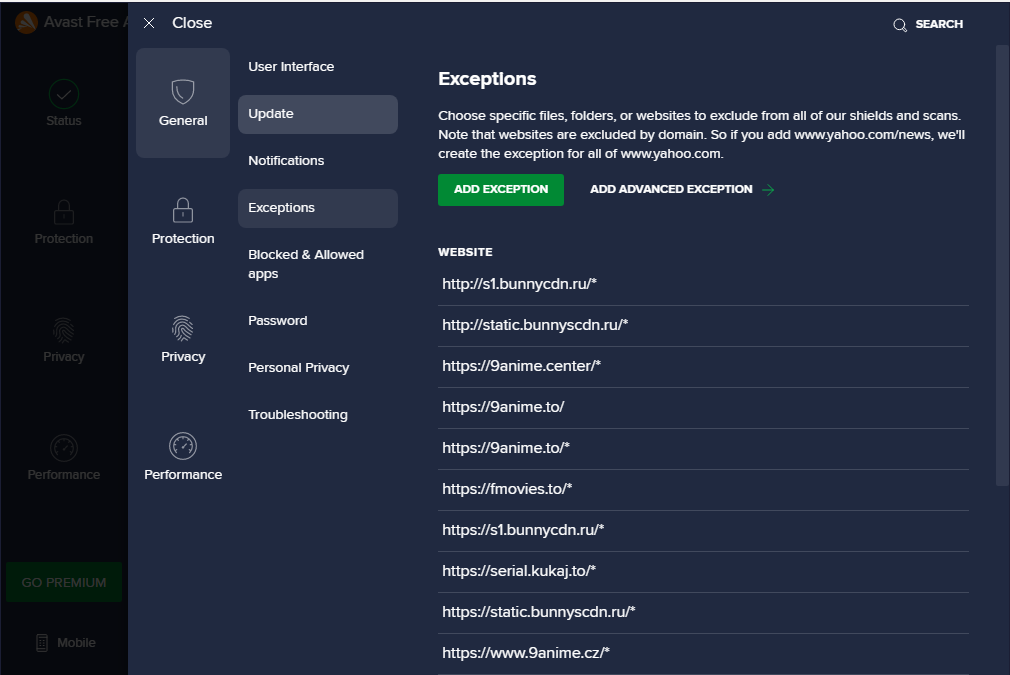Click the WEBSITE column heading

pyautogui.click(x=465, y=252)
